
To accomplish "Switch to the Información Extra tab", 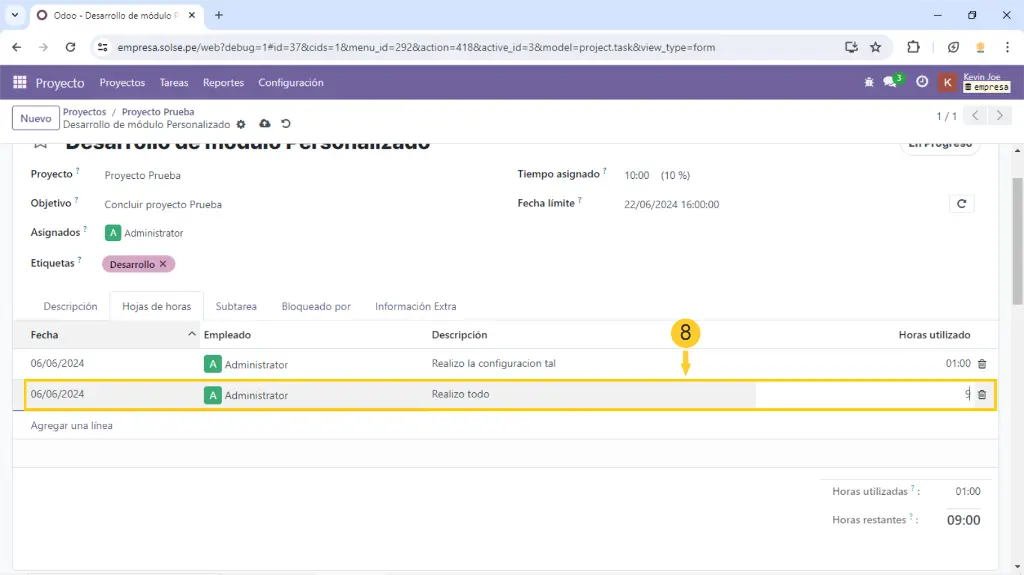I will (415, 306).
